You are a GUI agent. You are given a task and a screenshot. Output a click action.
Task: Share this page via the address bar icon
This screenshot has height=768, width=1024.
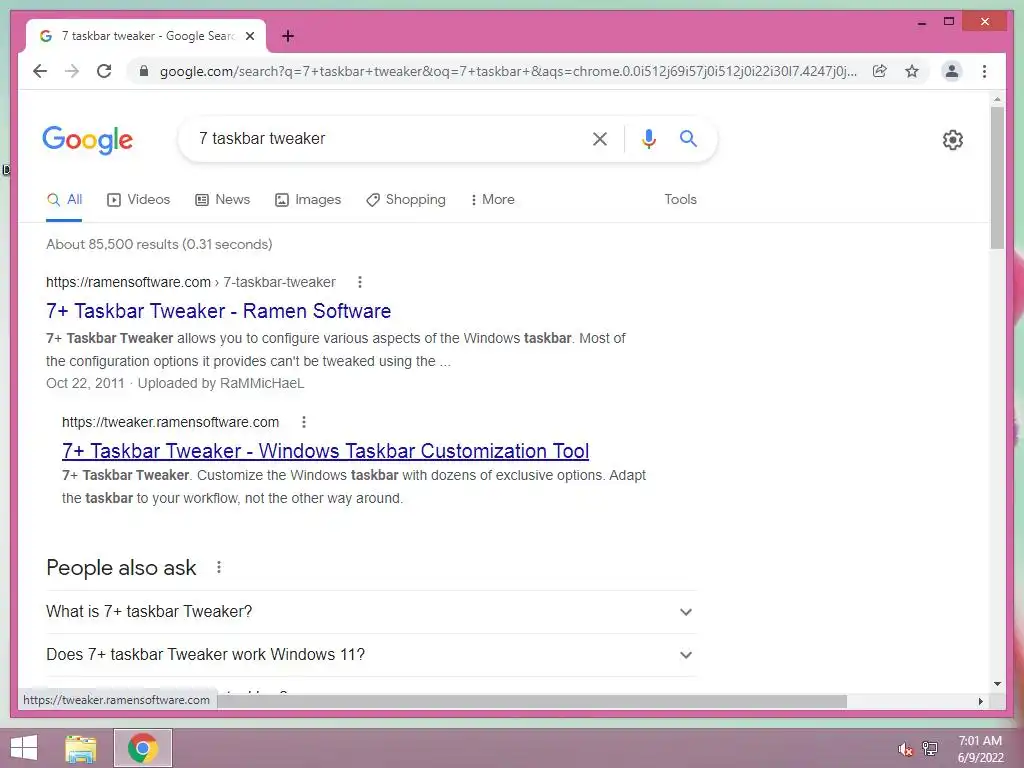click(880, 71)
